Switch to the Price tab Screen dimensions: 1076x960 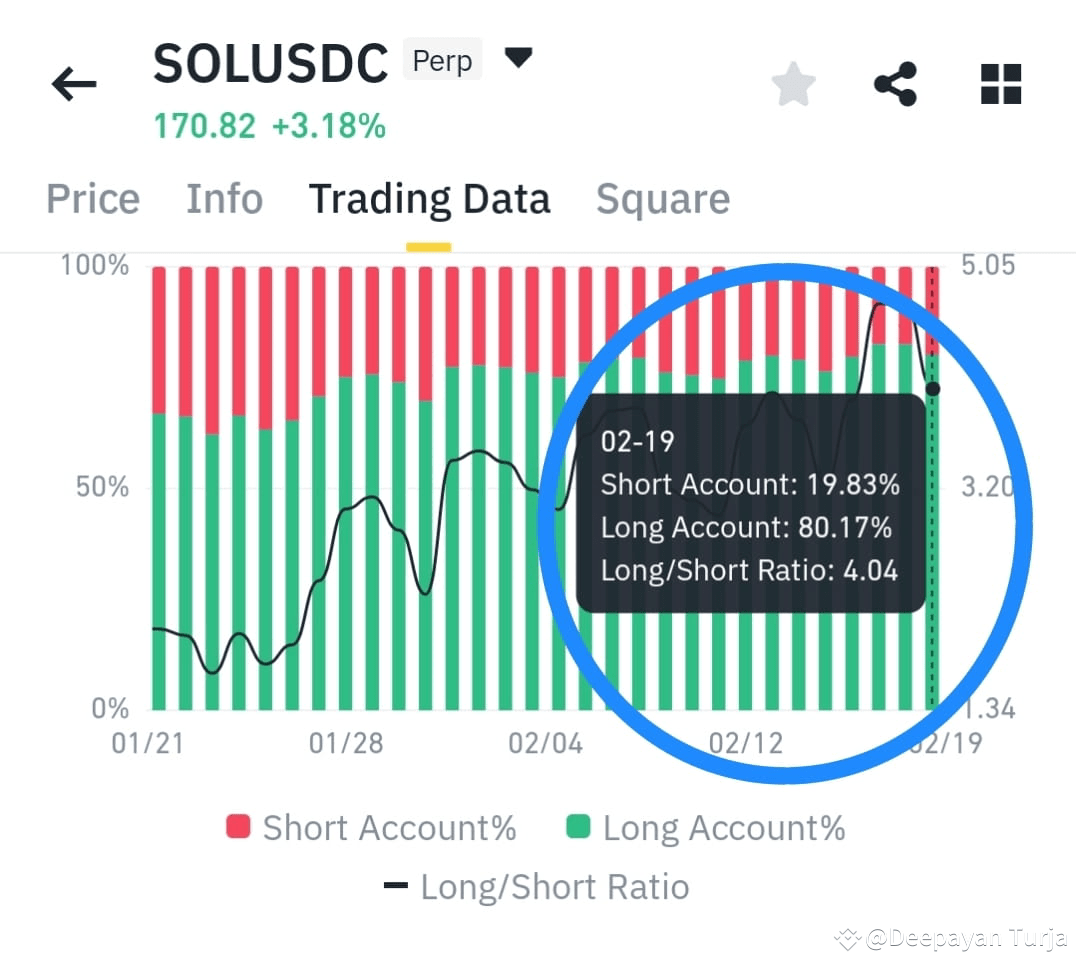point(92,199)
